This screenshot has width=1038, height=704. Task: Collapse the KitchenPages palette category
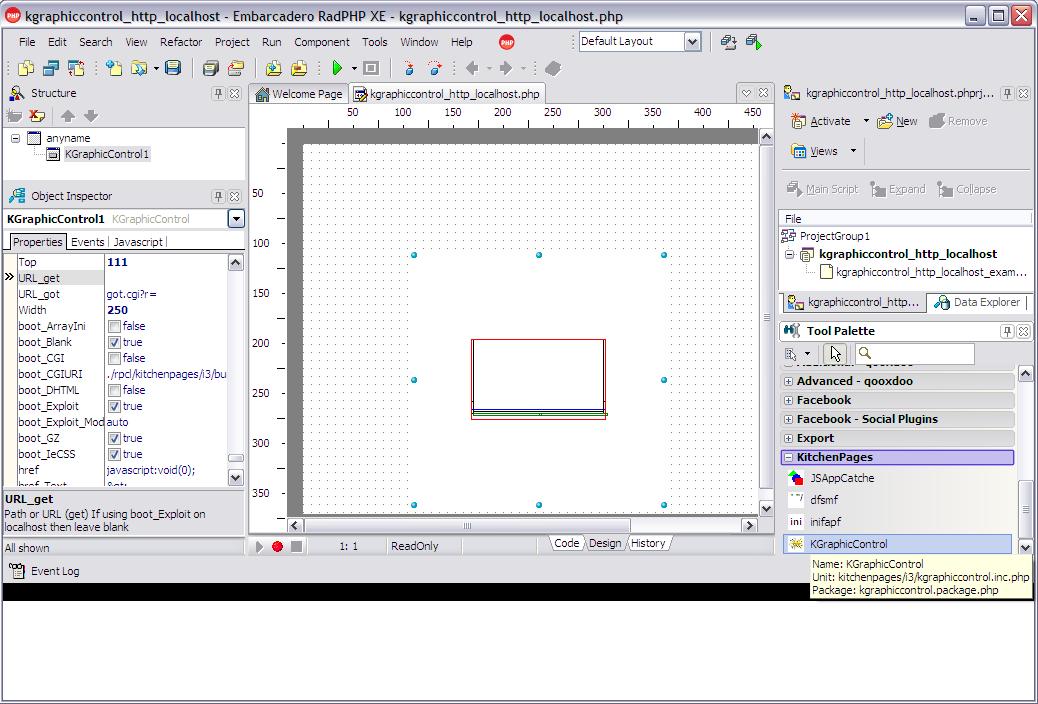pyautogui.click(x=788, y=458)
